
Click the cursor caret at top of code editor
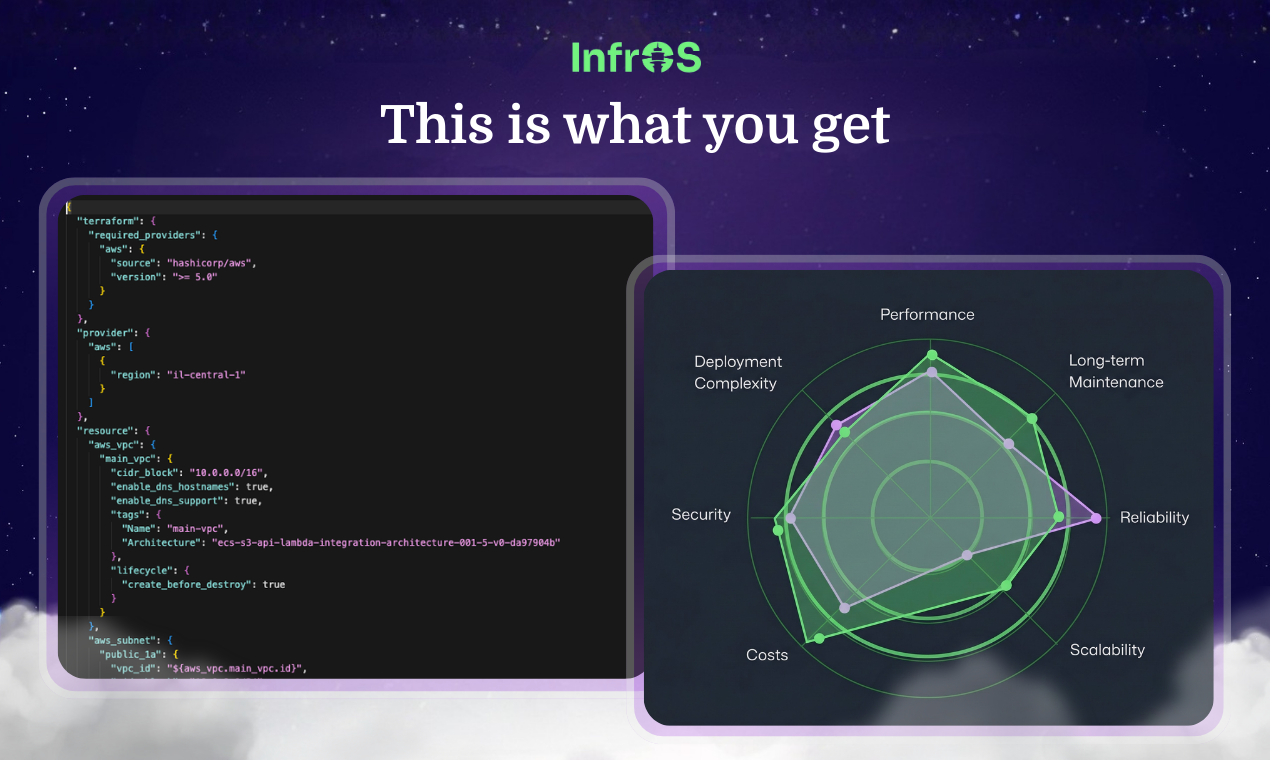pos(66,205)
